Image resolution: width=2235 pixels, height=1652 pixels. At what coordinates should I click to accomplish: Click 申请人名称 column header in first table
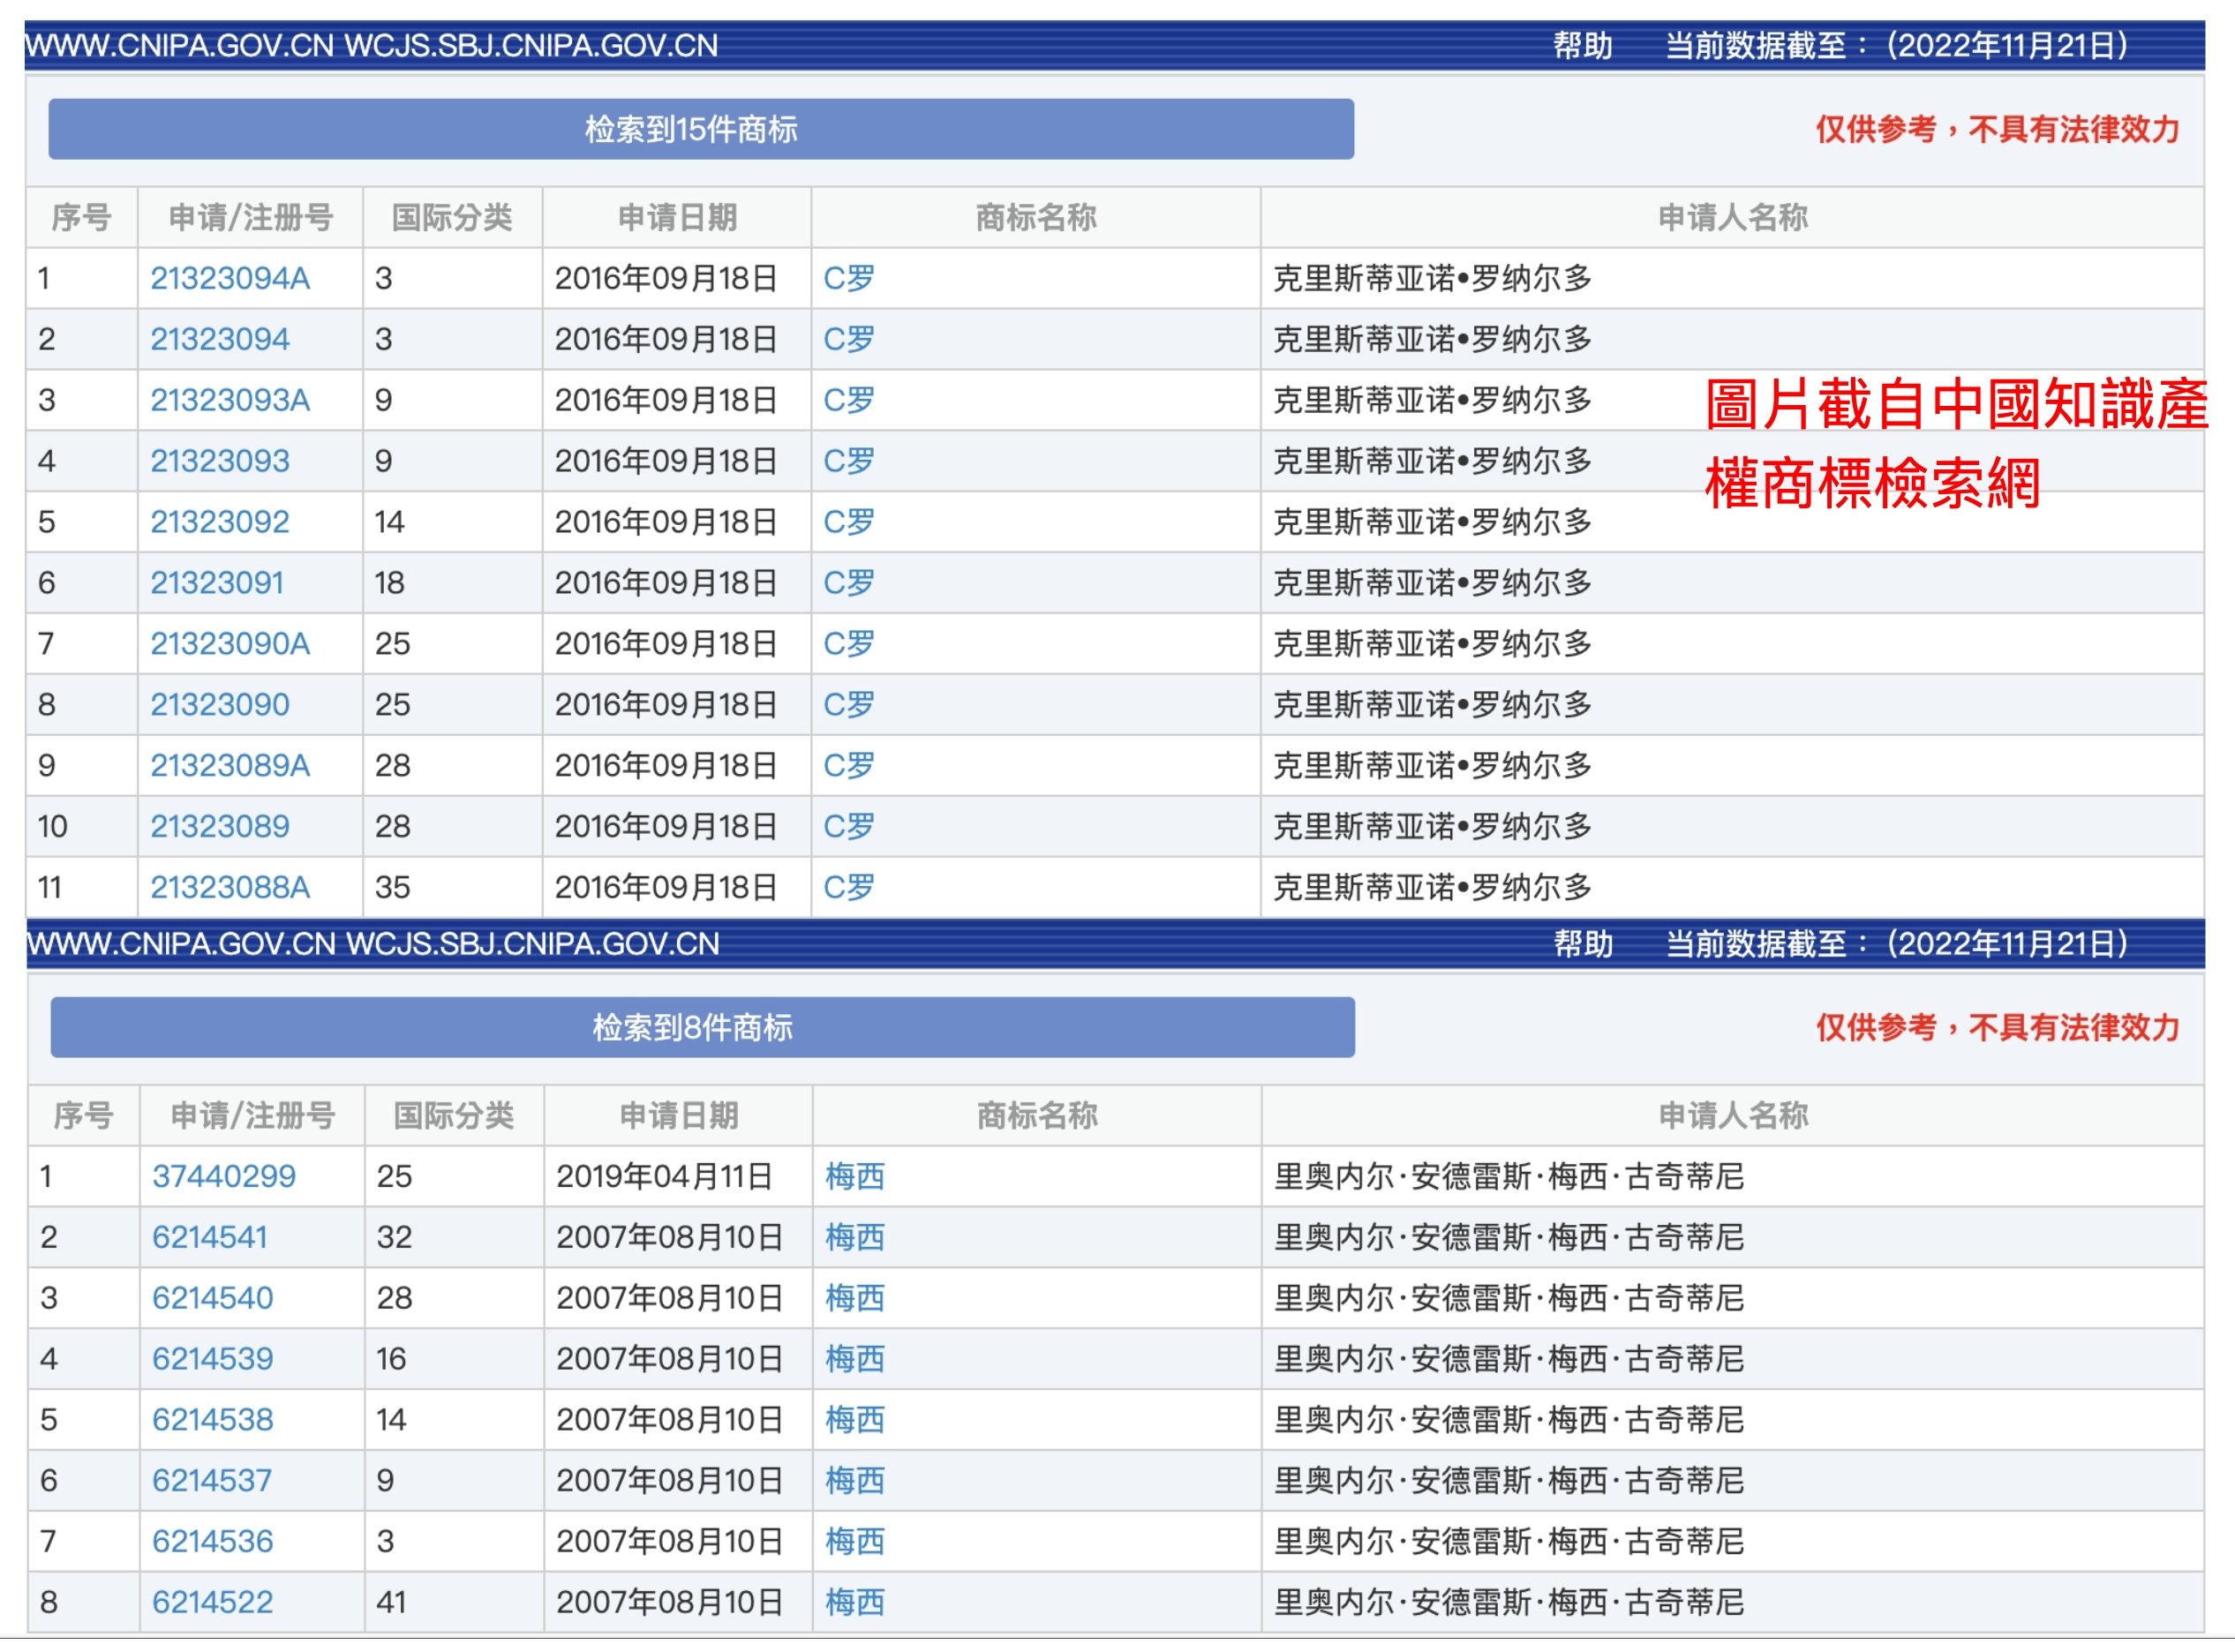pos(1733,217)
